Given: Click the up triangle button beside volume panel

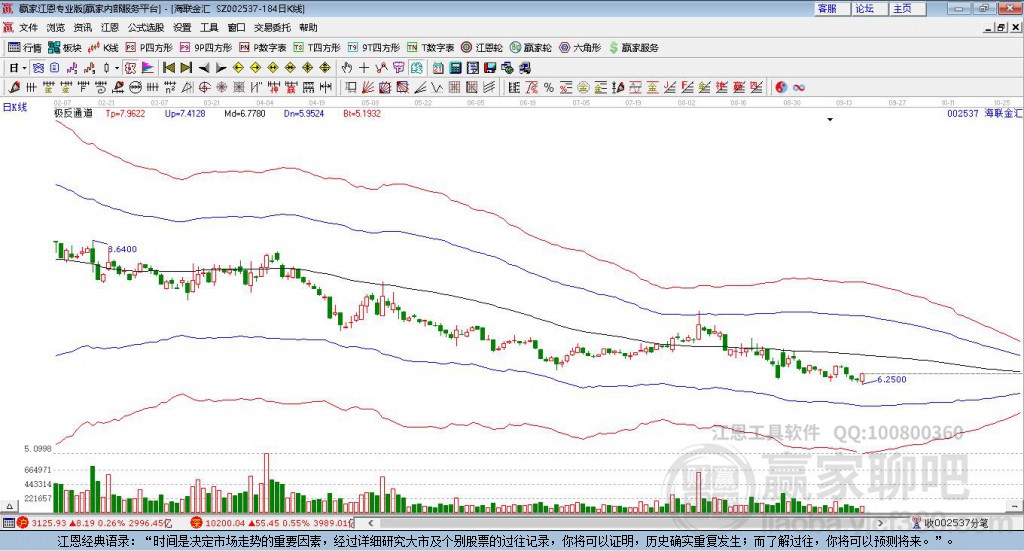Looking at the screenshot, I should (x=9, y=506).
